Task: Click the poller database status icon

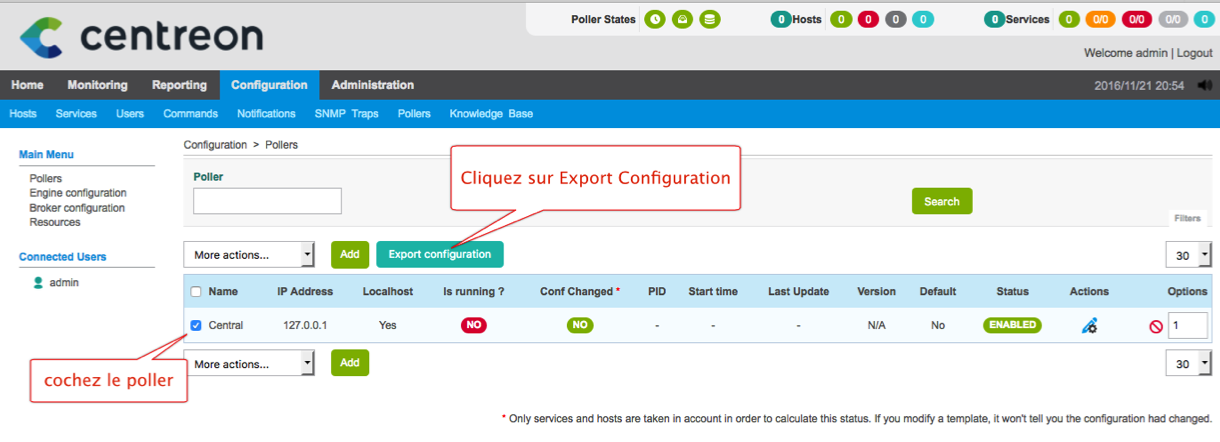Action: [709, 19]
